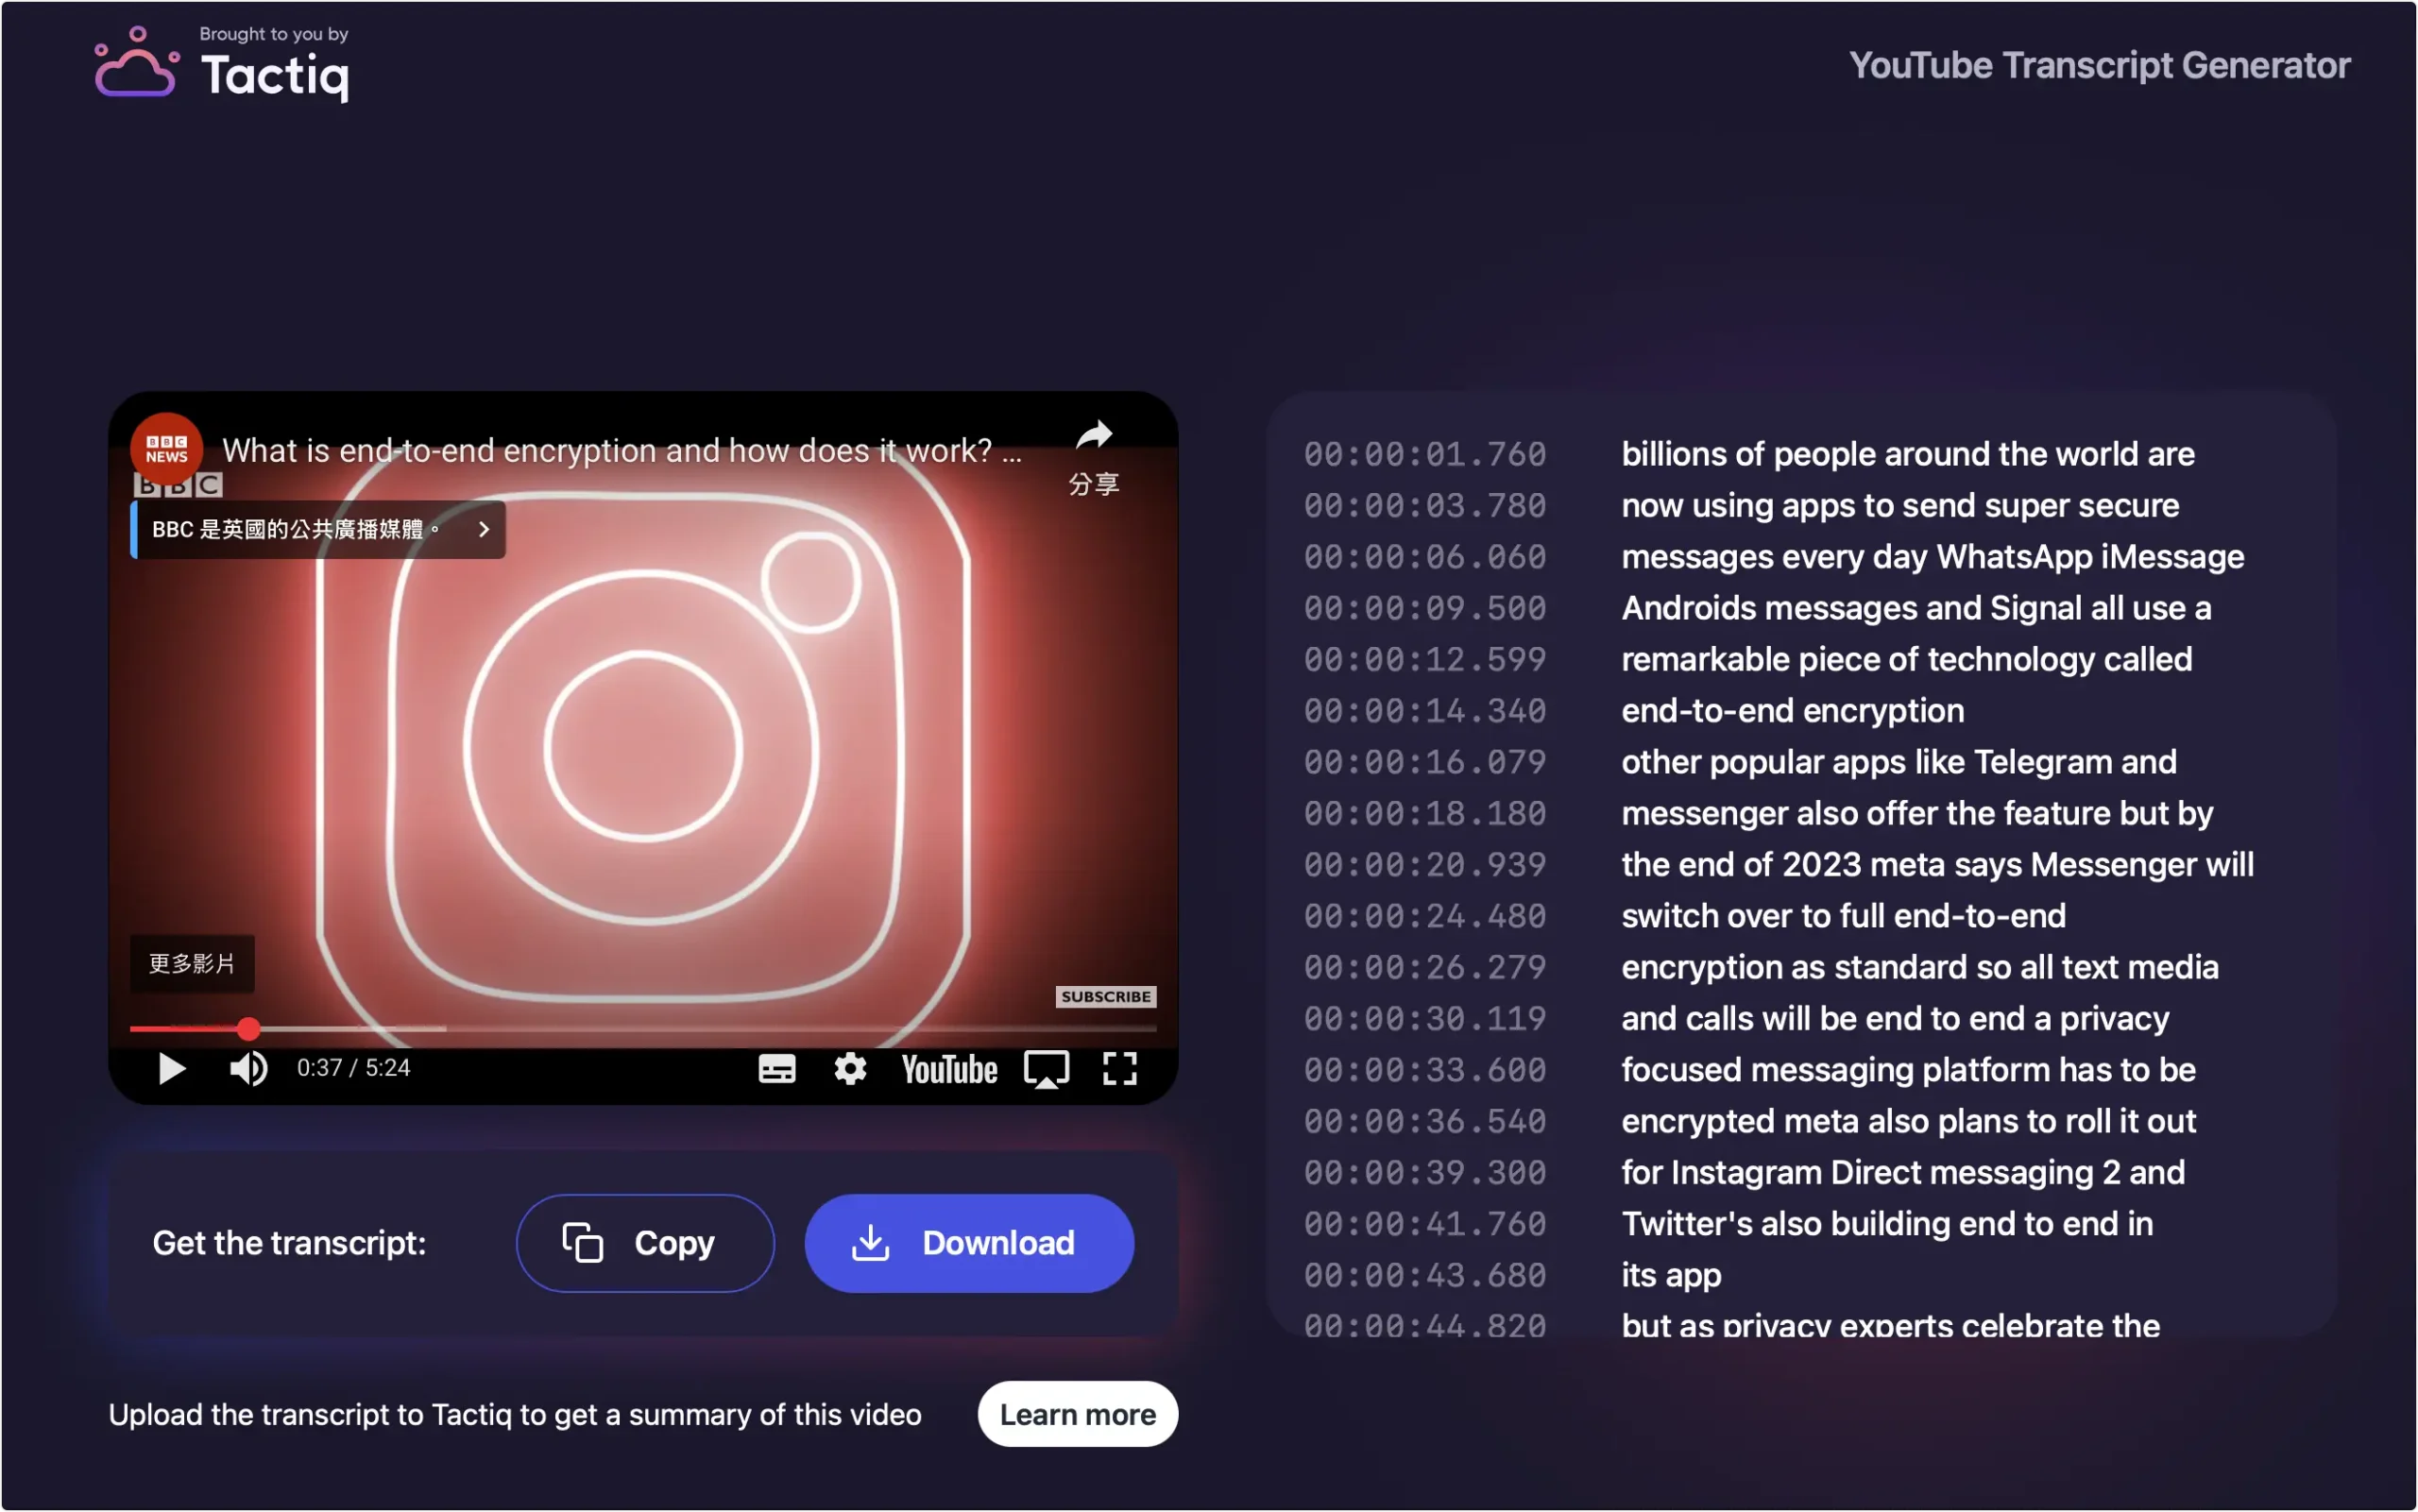Click the video time display 0:37 / 5:24
2418x1512 pixels.
point(353,1068)
